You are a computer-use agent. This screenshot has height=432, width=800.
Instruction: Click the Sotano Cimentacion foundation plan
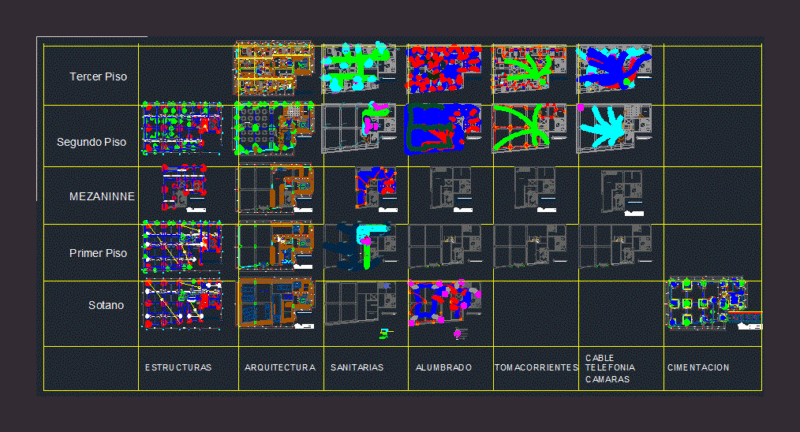[x=714, y=303]
